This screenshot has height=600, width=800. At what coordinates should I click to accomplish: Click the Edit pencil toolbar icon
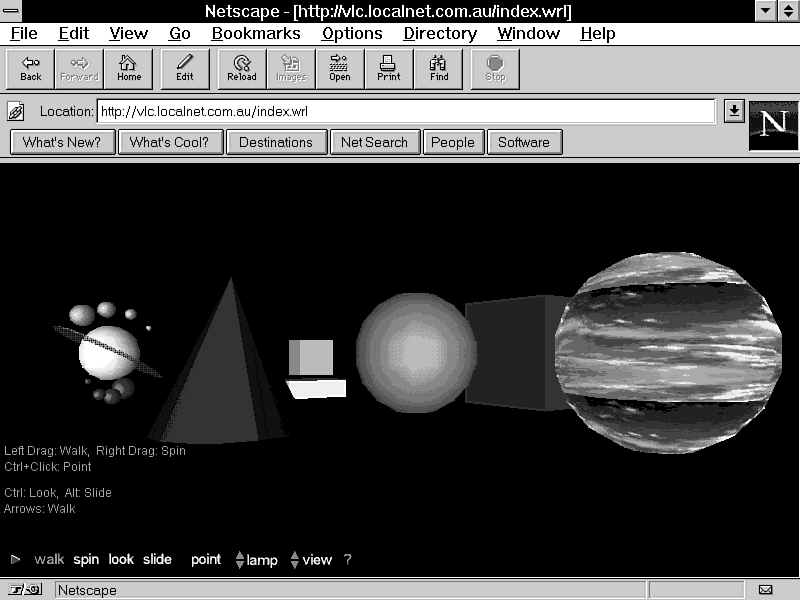[x=185, y=68]
